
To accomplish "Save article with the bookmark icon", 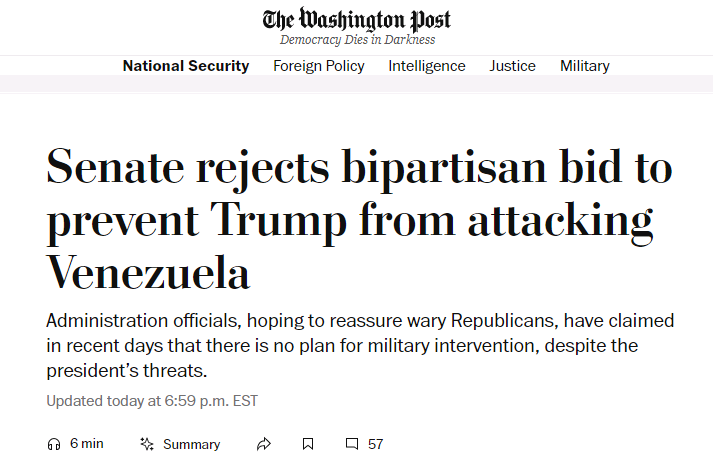I will [308, 444].
